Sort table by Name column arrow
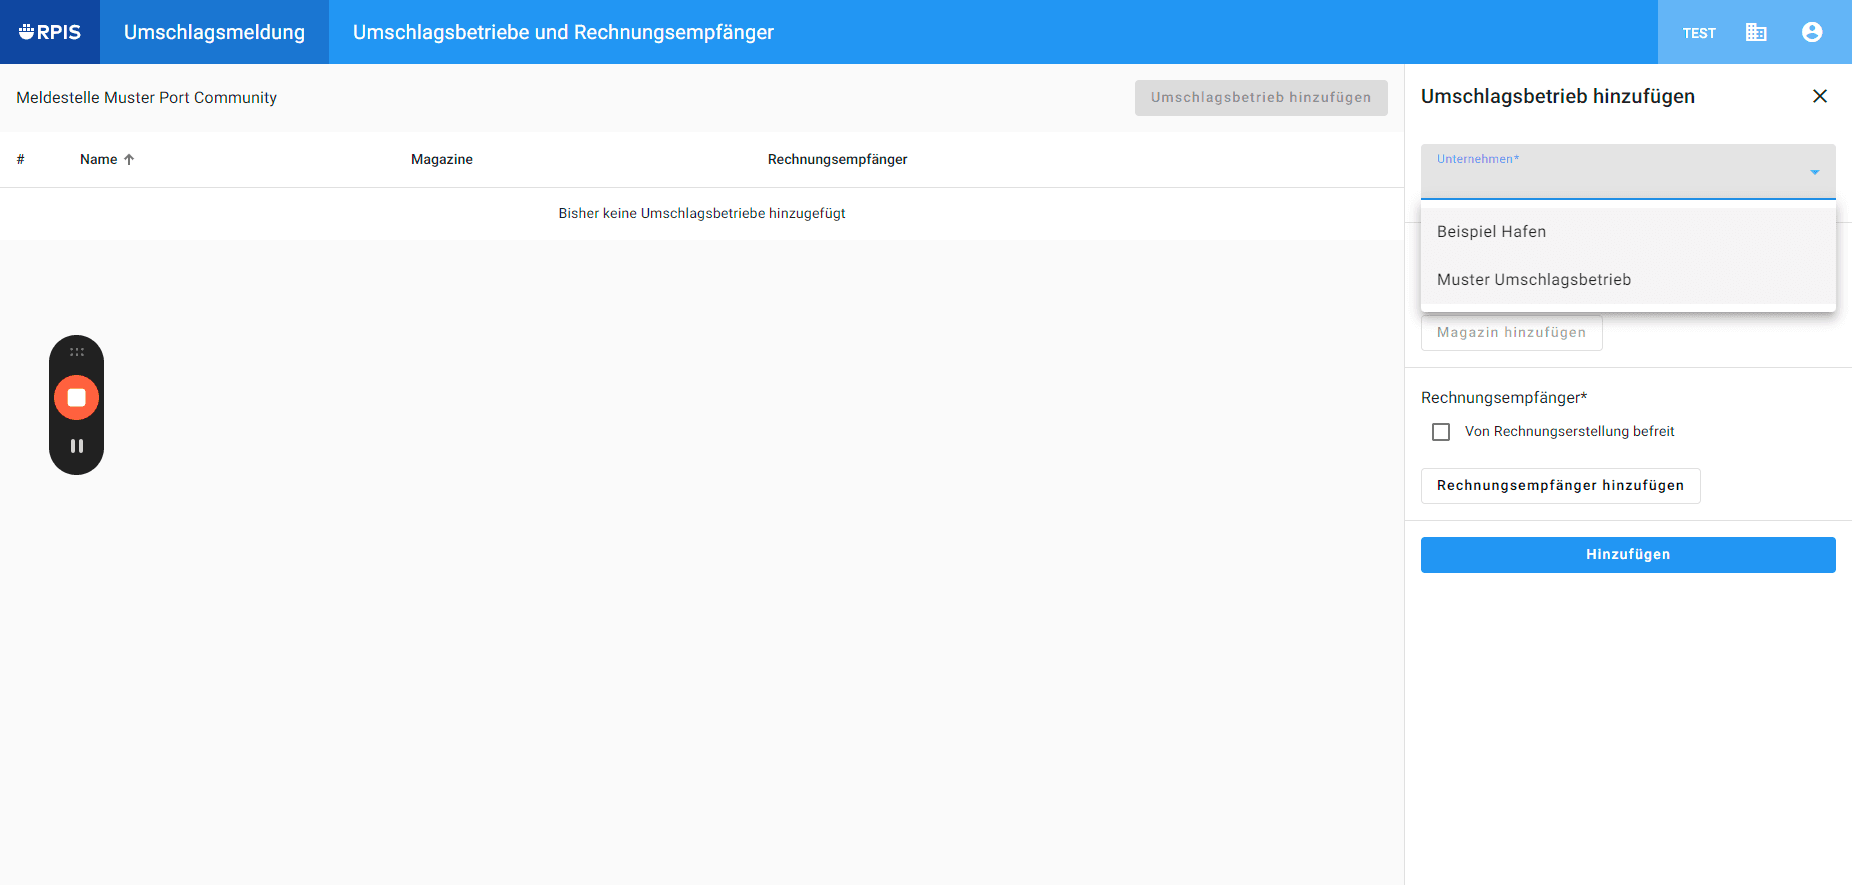This screenshot has width=1852, height=885. point(129,159)
